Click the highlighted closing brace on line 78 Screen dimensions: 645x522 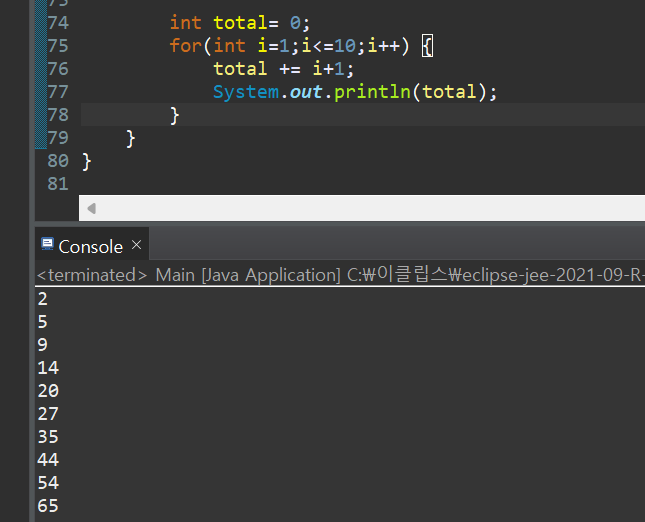(x=175, y=115)
